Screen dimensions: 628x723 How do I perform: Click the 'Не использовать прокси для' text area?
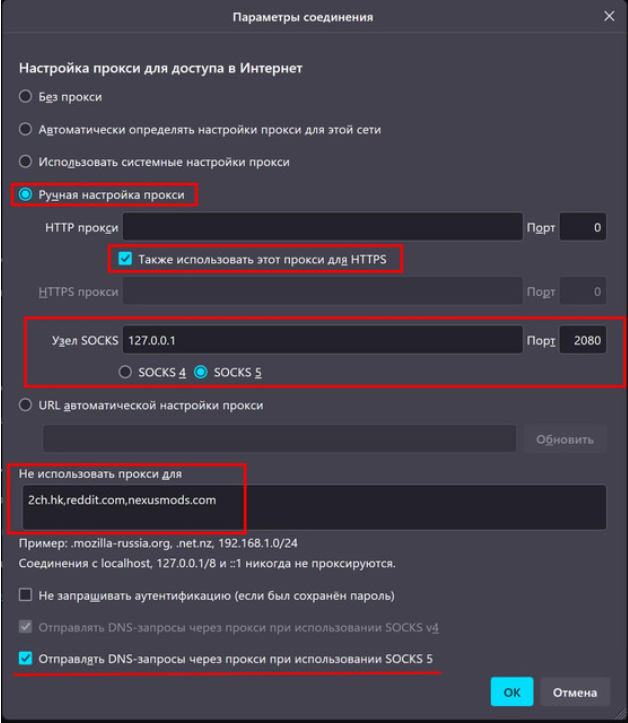click(314, 507)
